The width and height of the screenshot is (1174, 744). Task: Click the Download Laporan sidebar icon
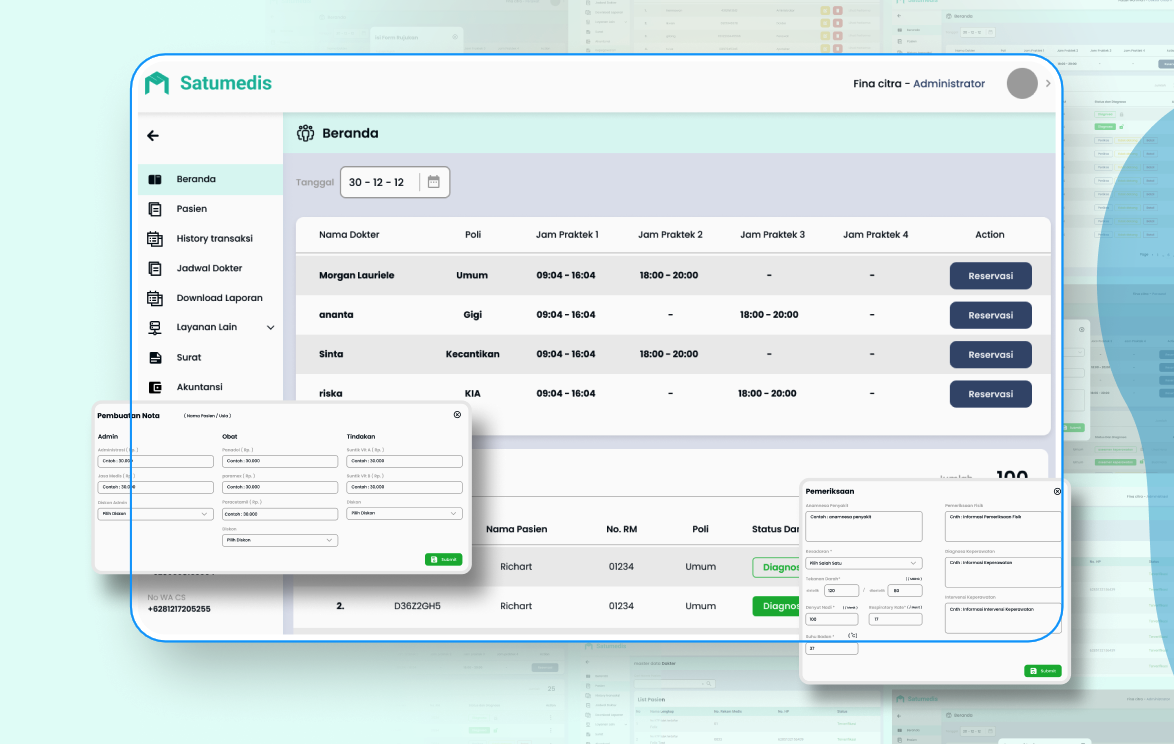155,298
